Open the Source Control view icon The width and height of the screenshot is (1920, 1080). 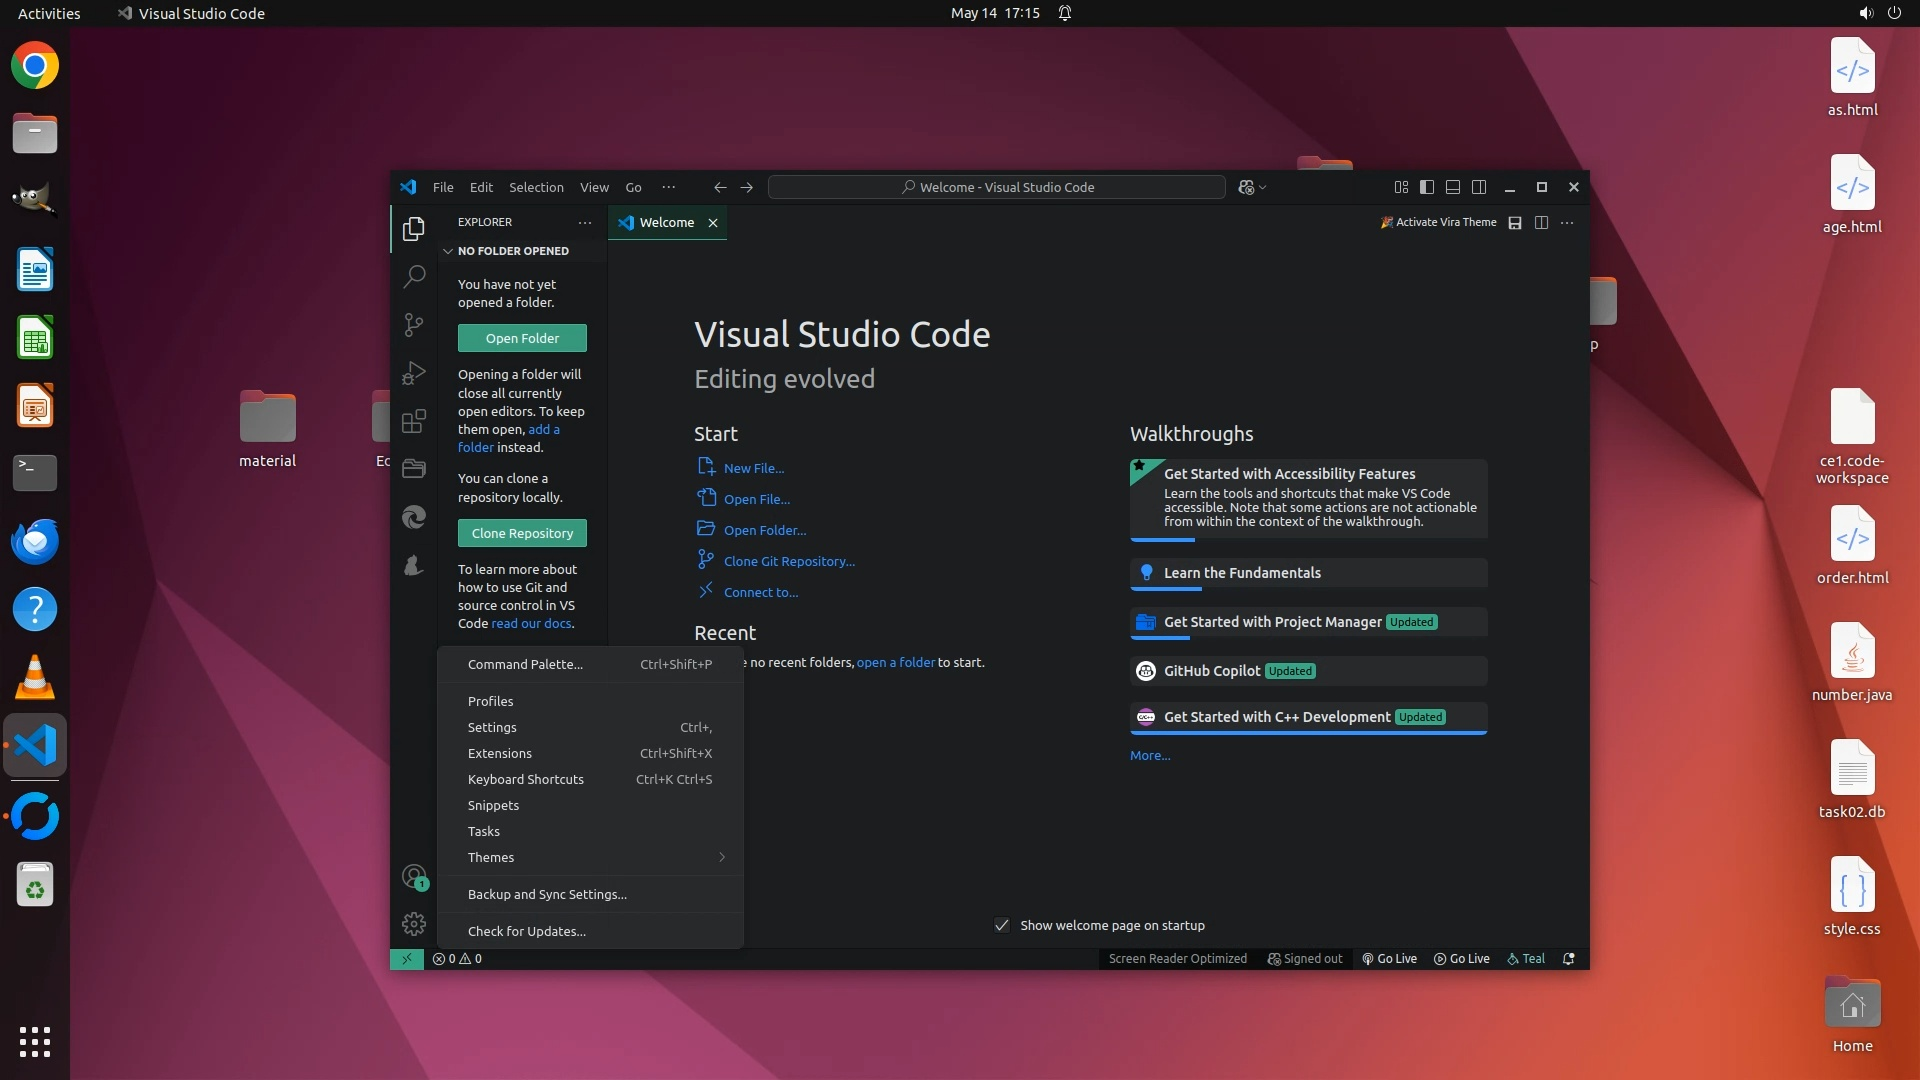tap(414, 324)
